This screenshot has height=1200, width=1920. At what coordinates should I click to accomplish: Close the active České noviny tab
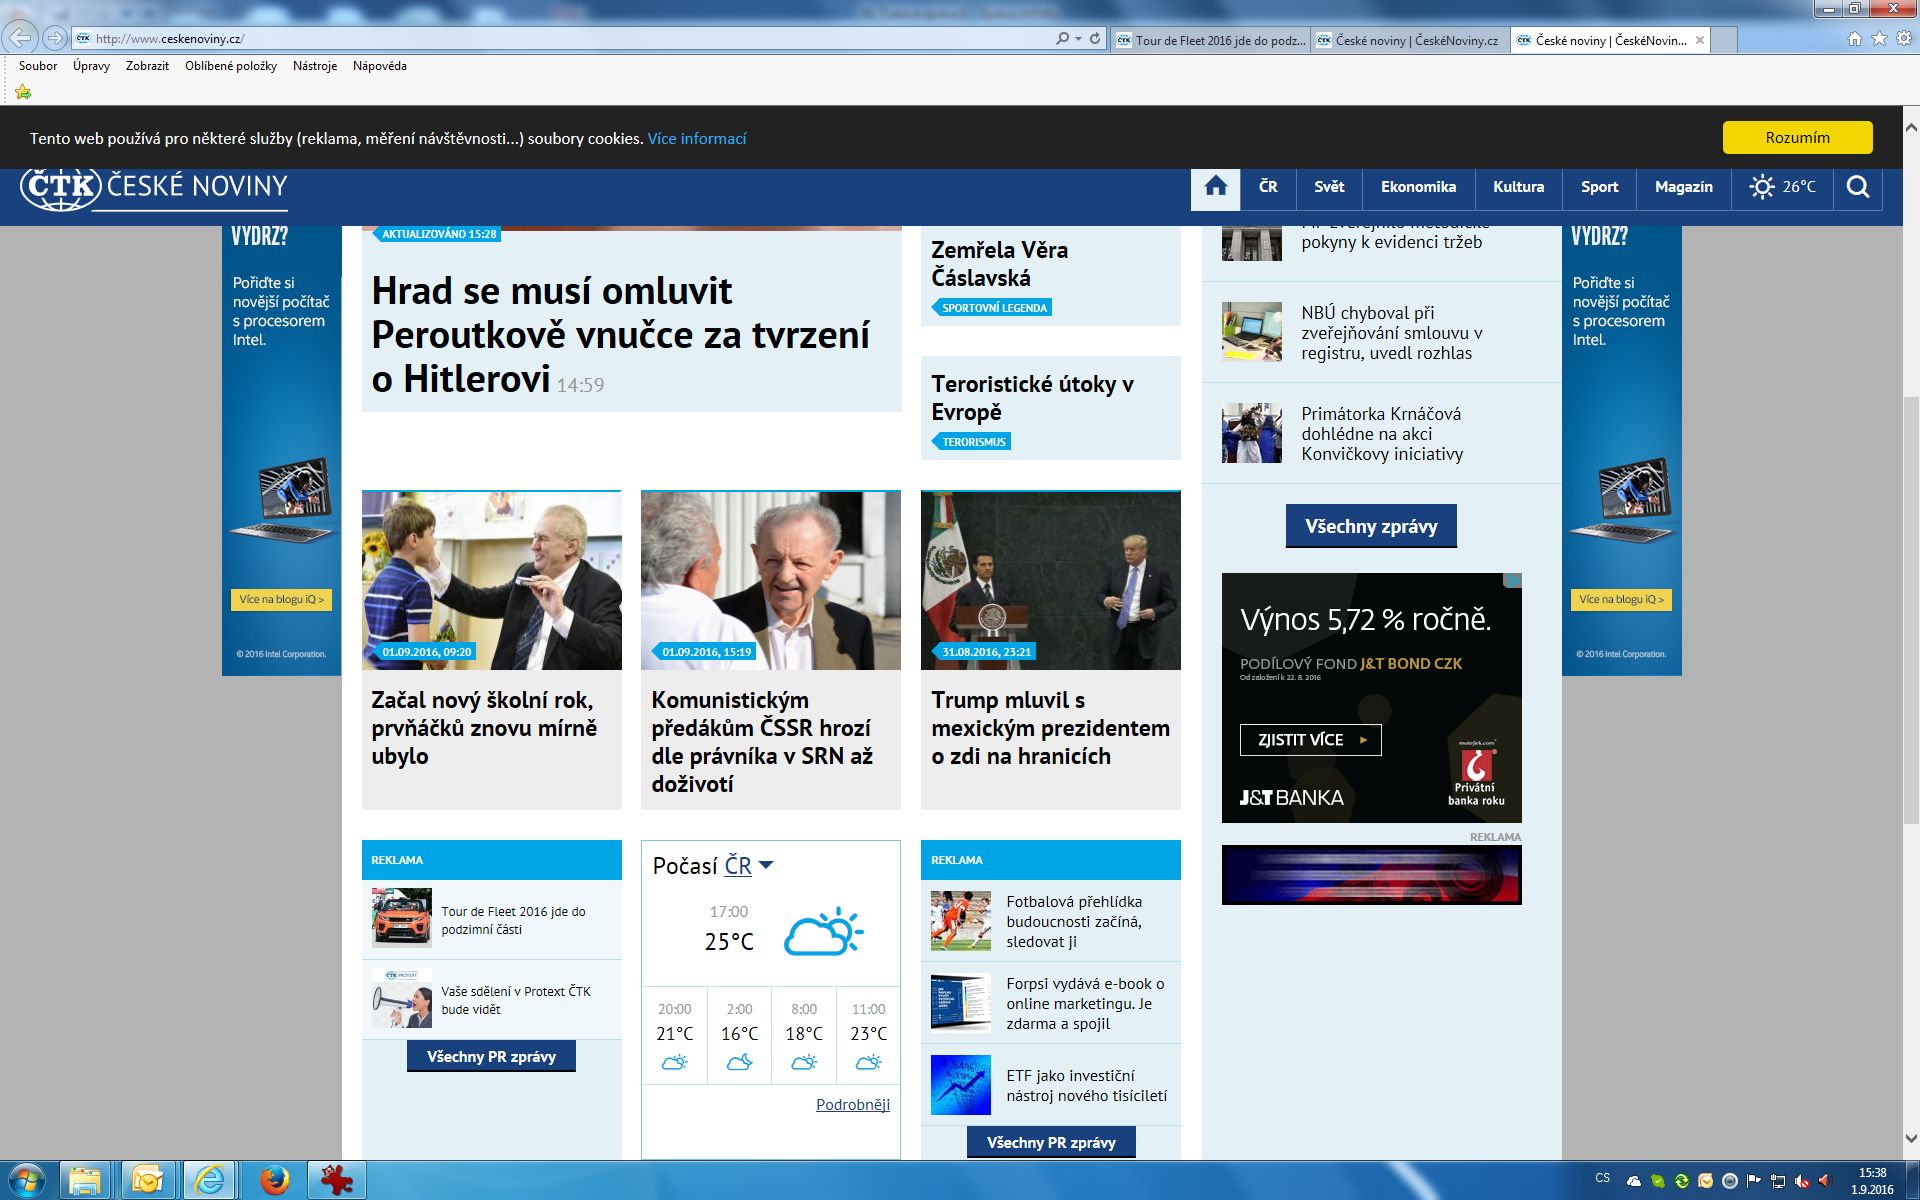point(1699,40)
